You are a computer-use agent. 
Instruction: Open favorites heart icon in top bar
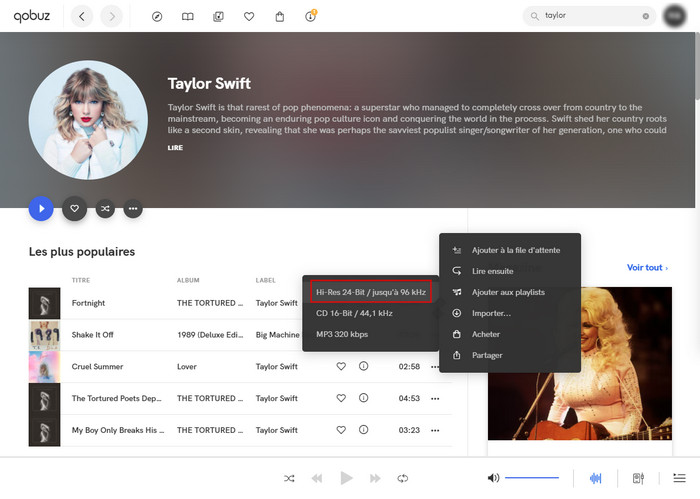pyautogui.click(x=249, y=16)
